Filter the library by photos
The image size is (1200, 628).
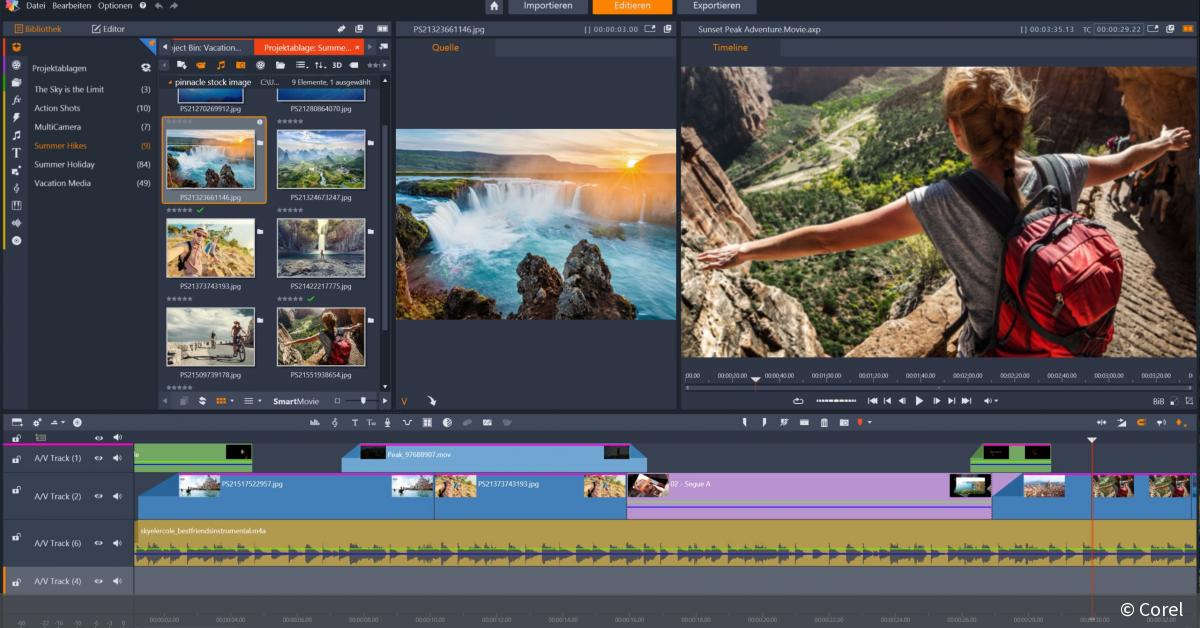[240, 66]
